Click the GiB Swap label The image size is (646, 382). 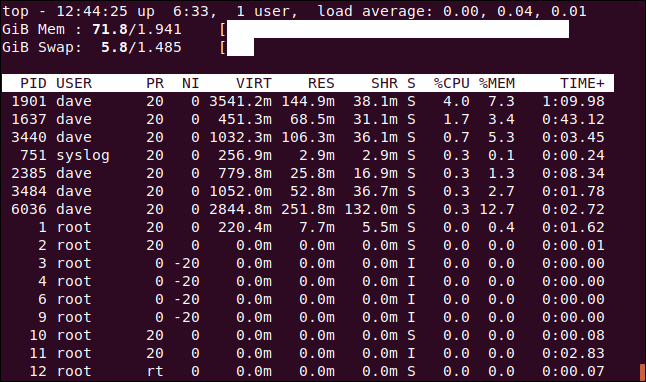(x=42, y=47)
